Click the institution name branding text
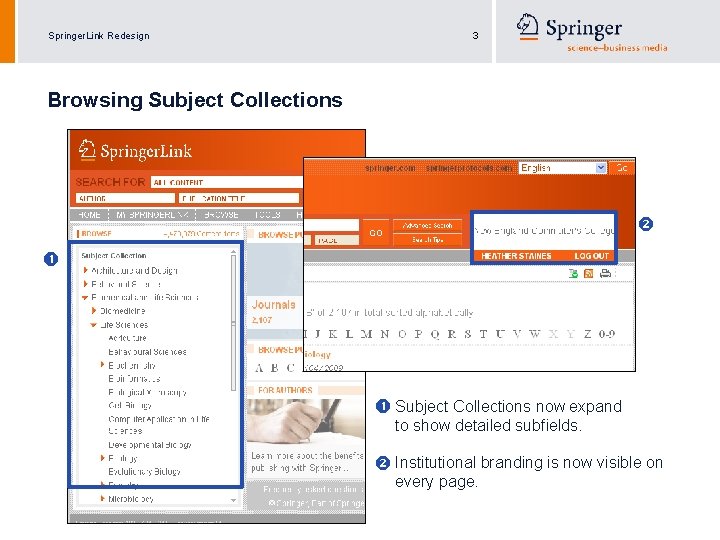This screenshot has width=720, height=540. tap(544, 231)
